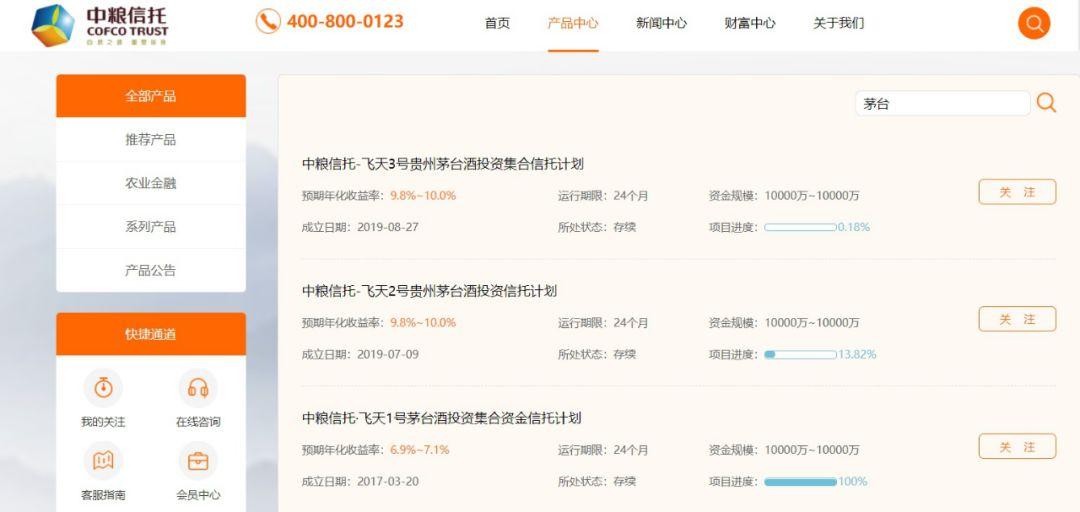Follow 飞天1号 product with 关注 button
1080x512 pixels.
[x=1017, y=447]
